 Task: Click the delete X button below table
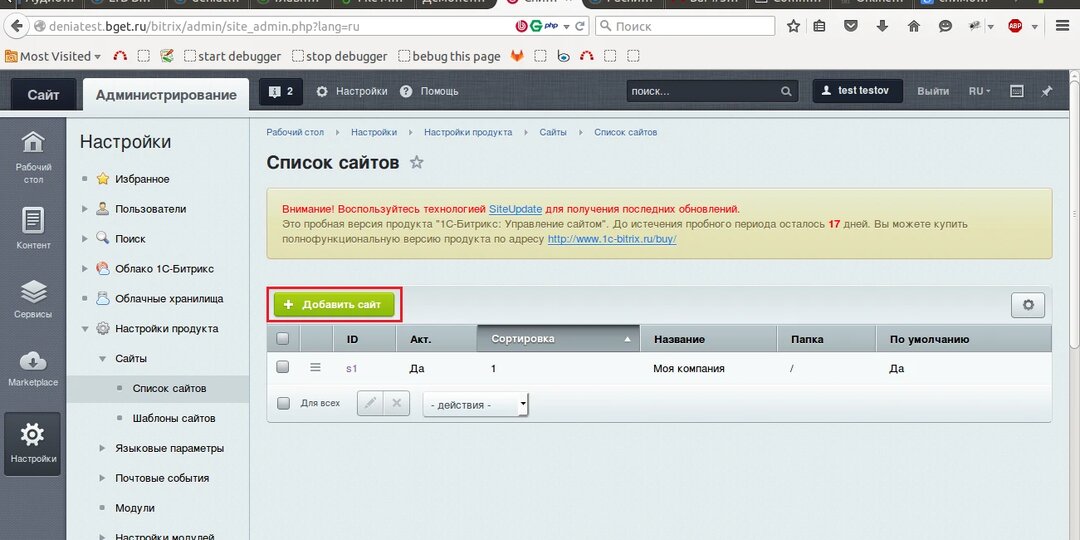[x=396, y=403]
